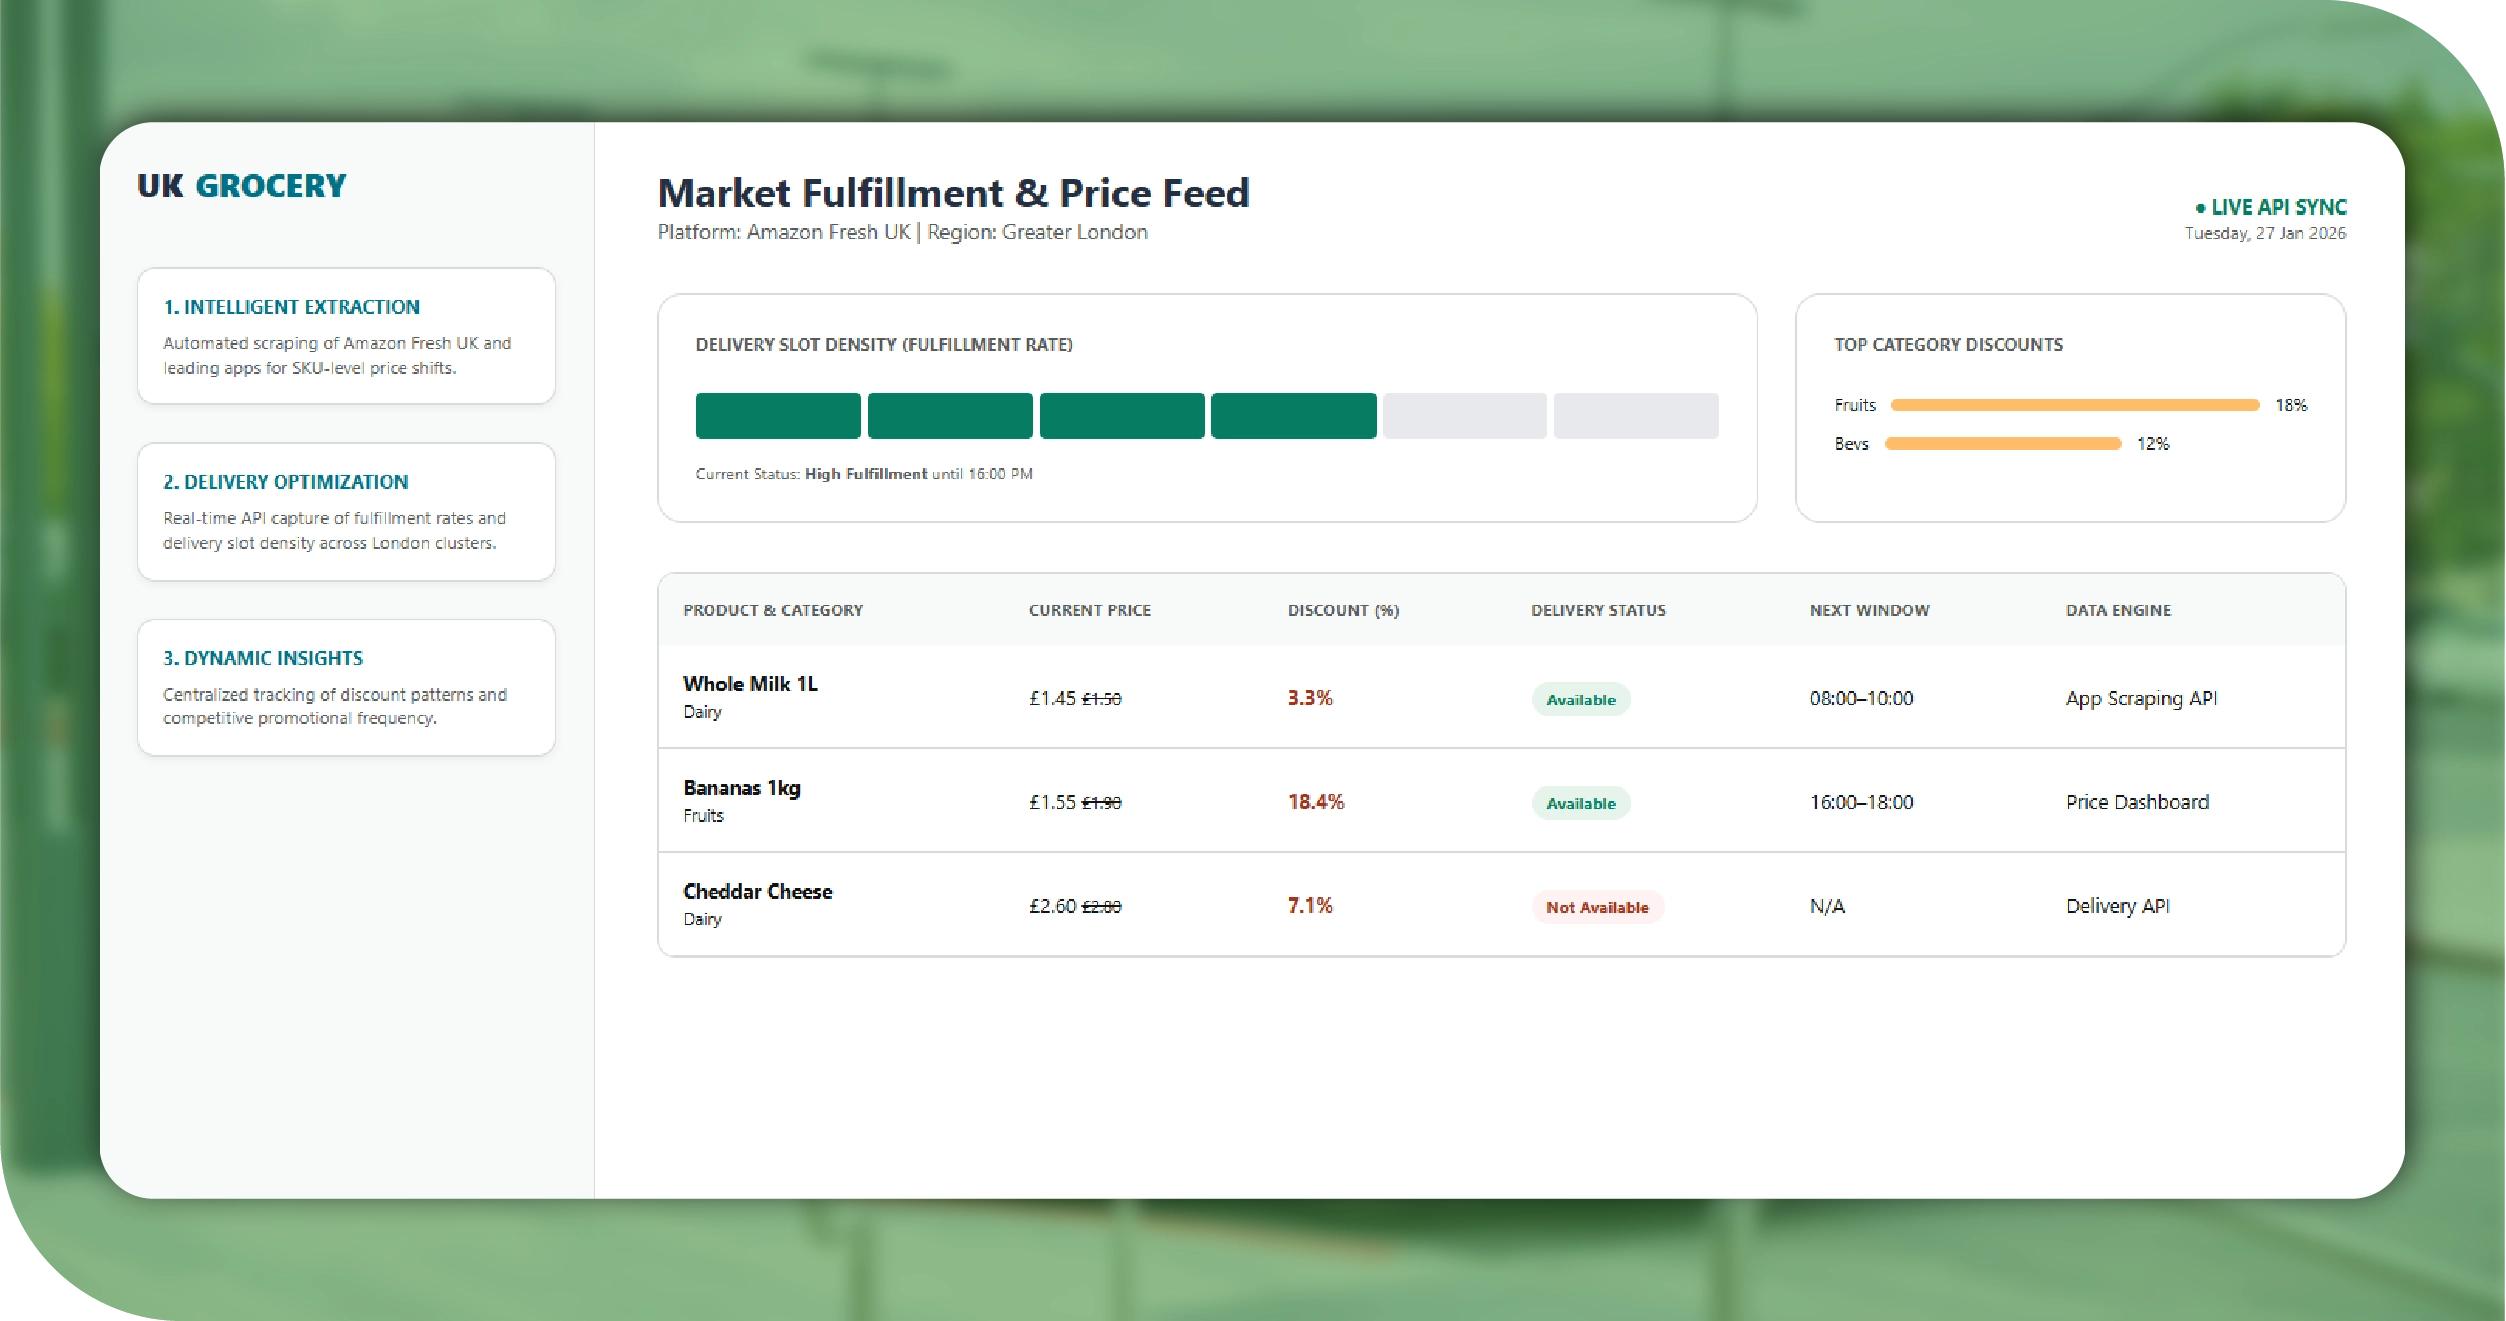Screen dimensions: 2506x1321
Task: Click the Delivery Status column header
Action: (1597, 610)
